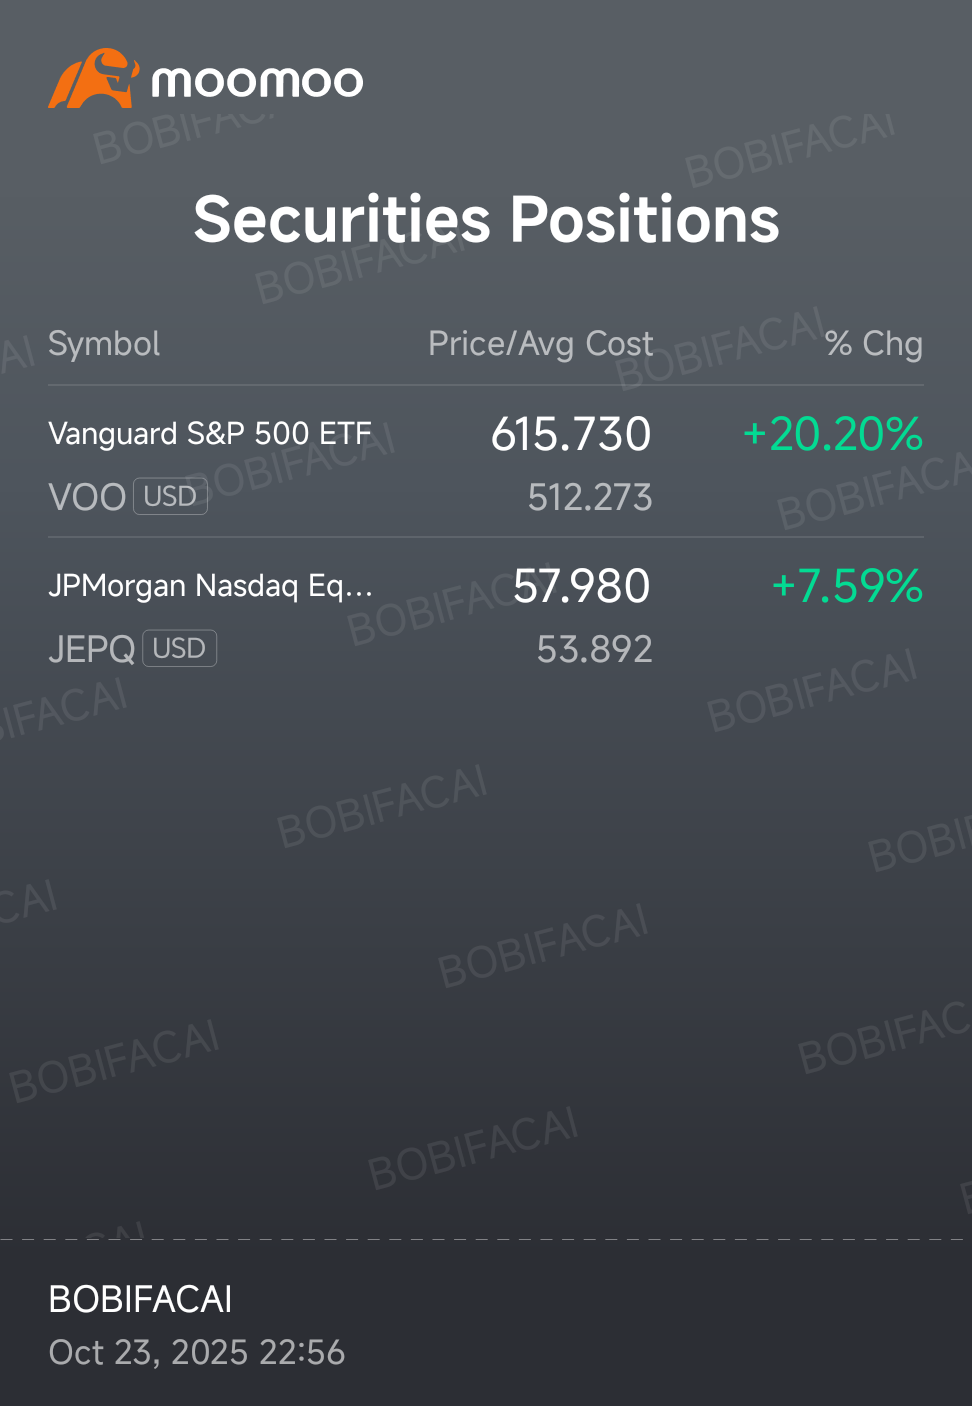The width and height of the screenshot is (972, 1406).
Task: Click VOO current price 615.730
Action: [571, 434]
